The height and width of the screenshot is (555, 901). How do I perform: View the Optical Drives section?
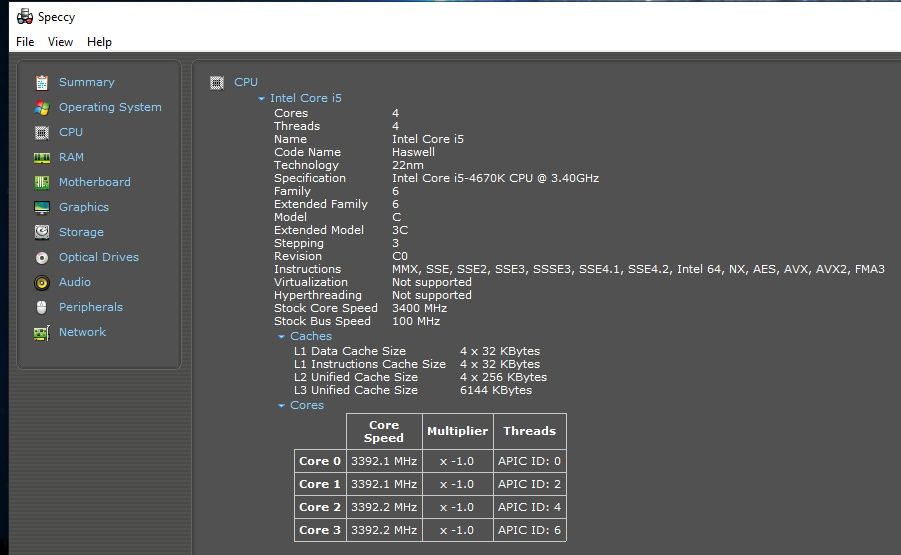pos(99,257)
